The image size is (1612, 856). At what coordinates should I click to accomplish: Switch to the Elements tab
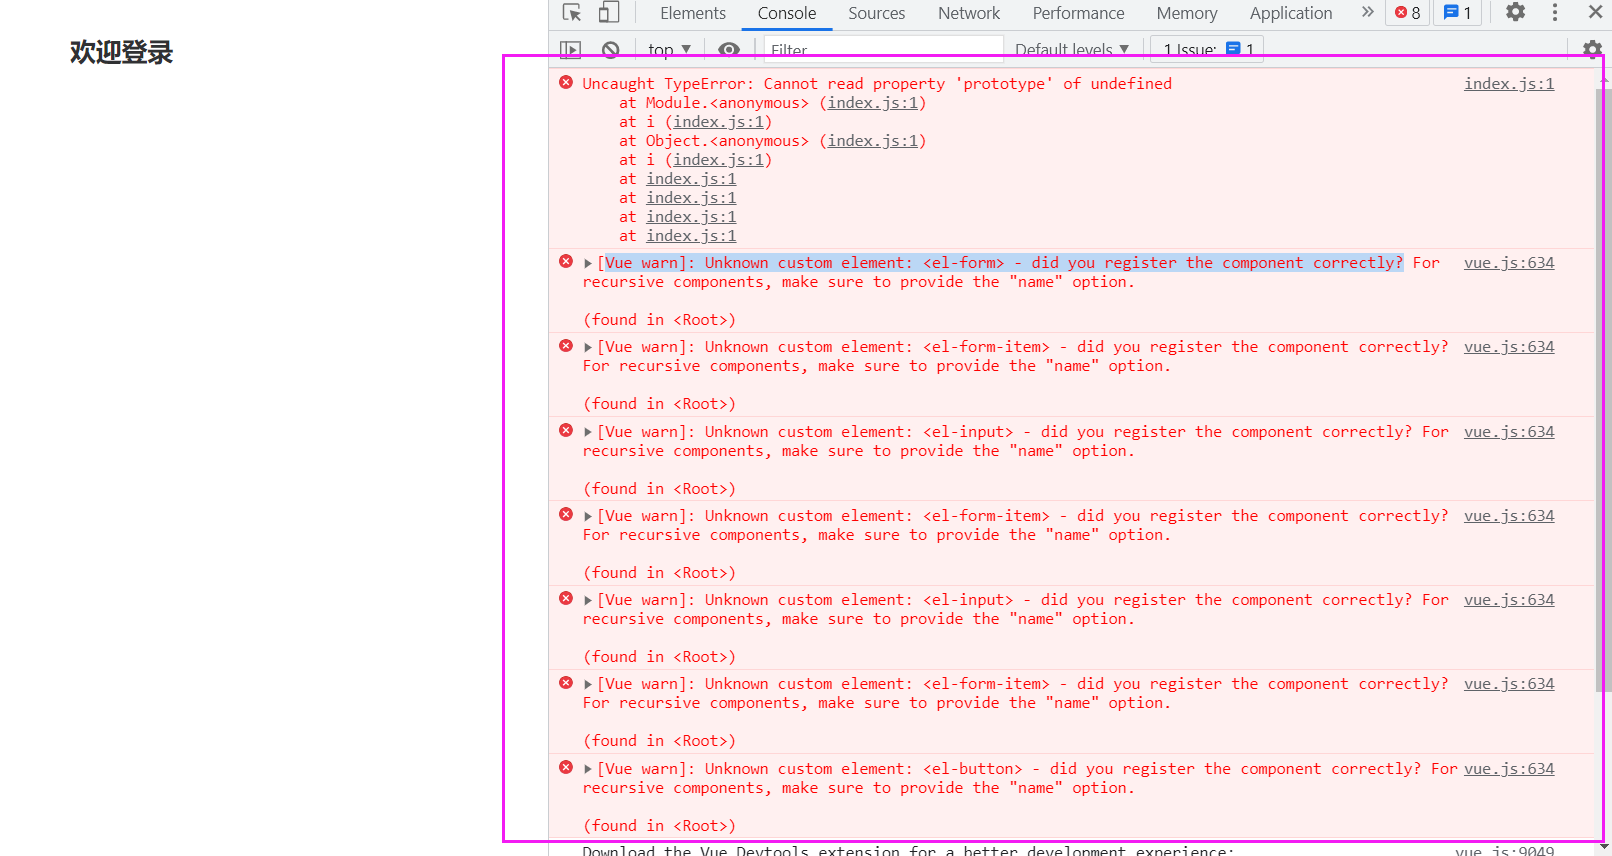(x=693, y=13)
